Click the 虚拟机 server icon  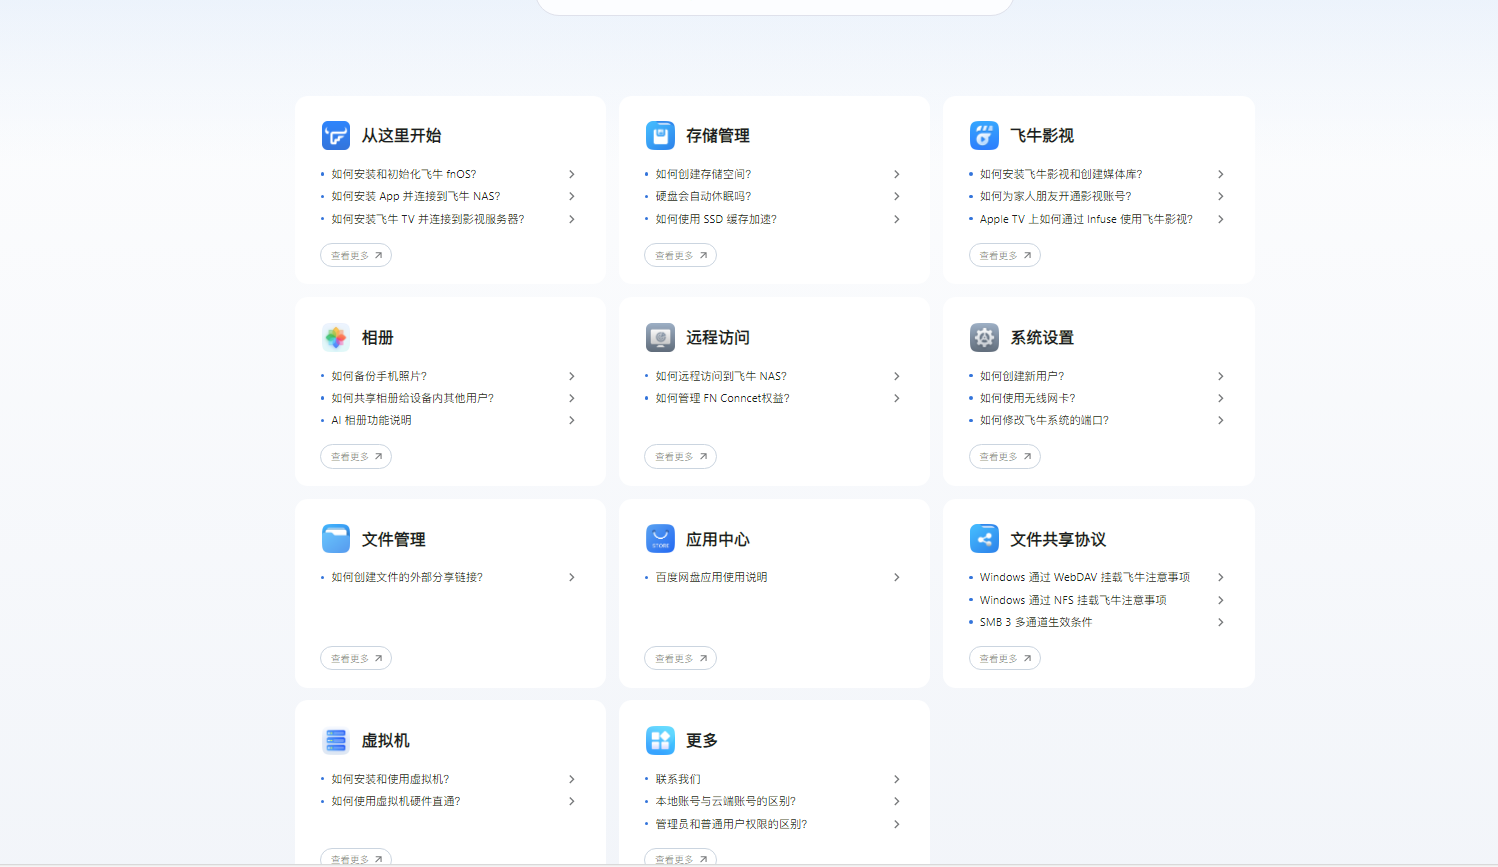(x=335, y=741)
